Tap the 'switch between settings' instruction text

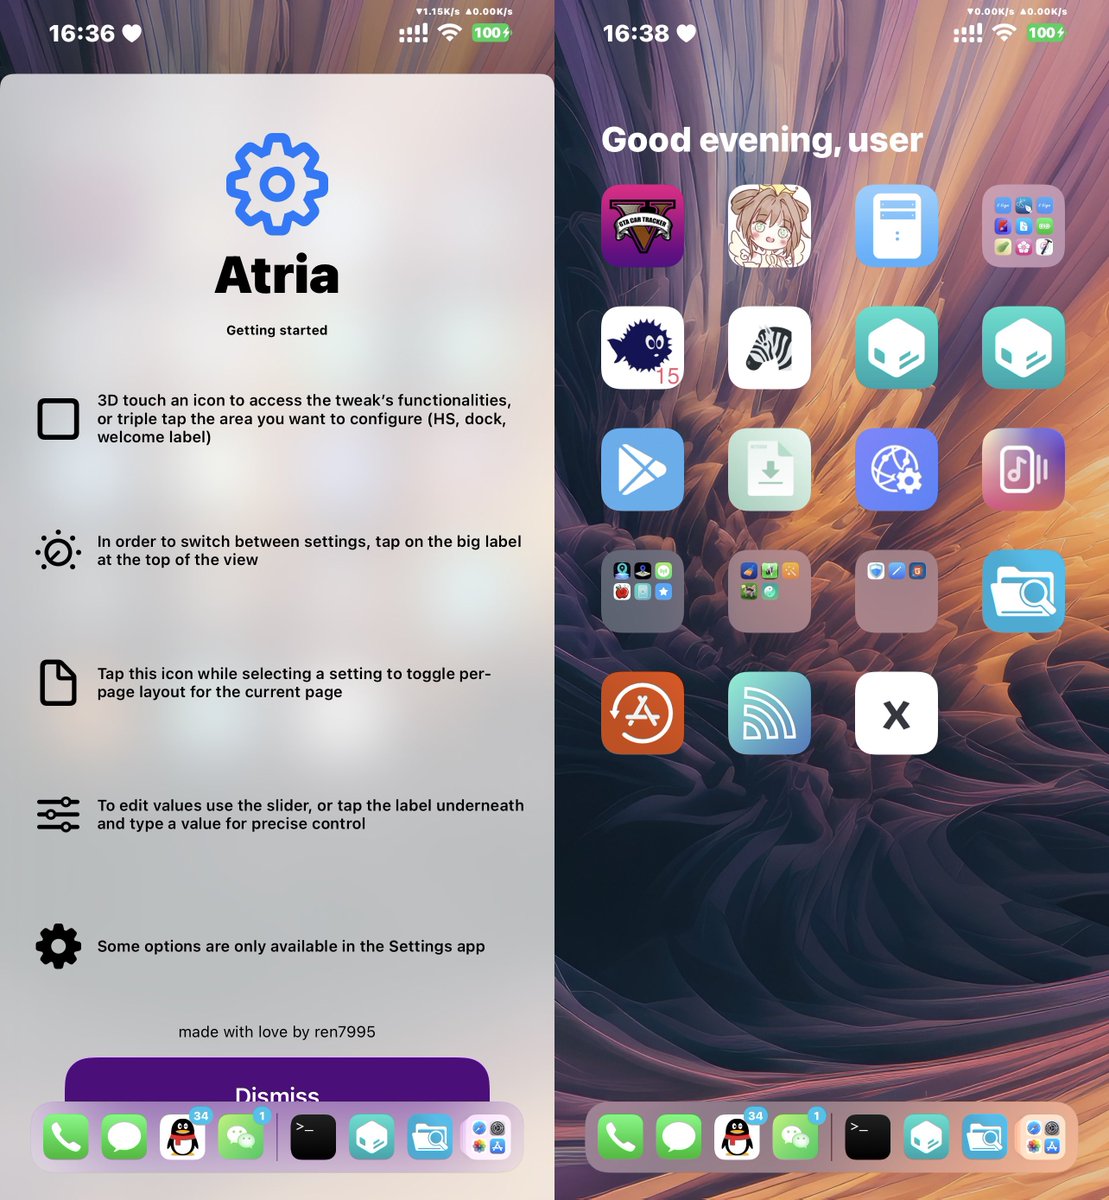coord(309,551)
